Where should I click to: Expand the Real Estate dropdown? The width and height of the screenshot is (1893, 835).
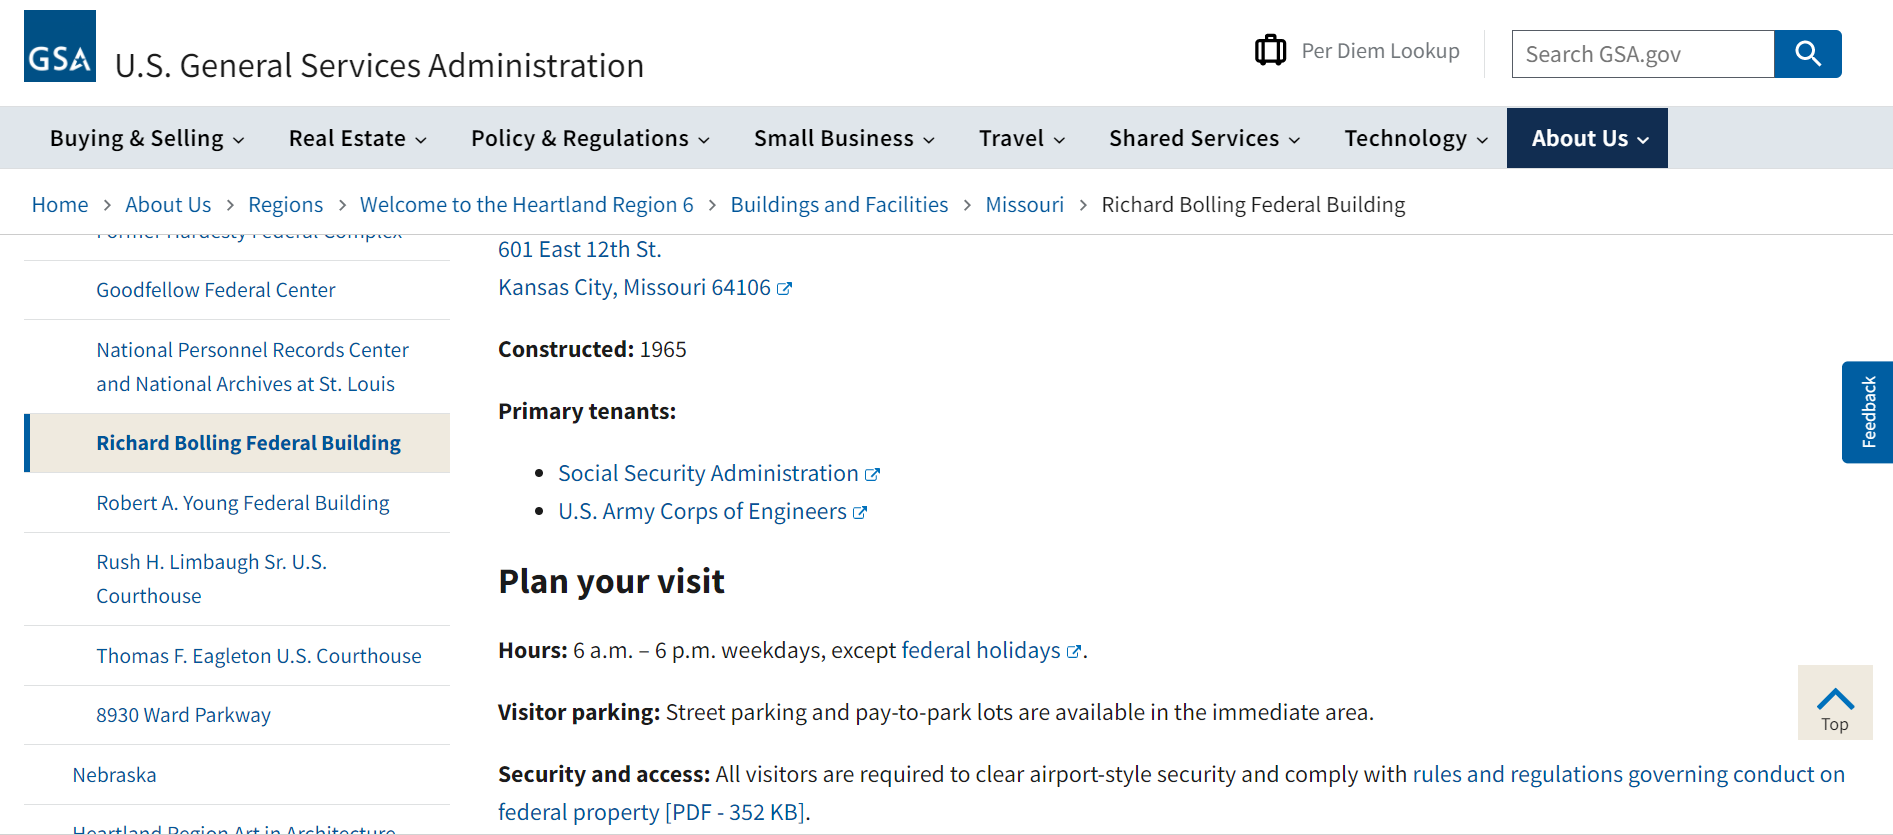click(x=358, y=138)
